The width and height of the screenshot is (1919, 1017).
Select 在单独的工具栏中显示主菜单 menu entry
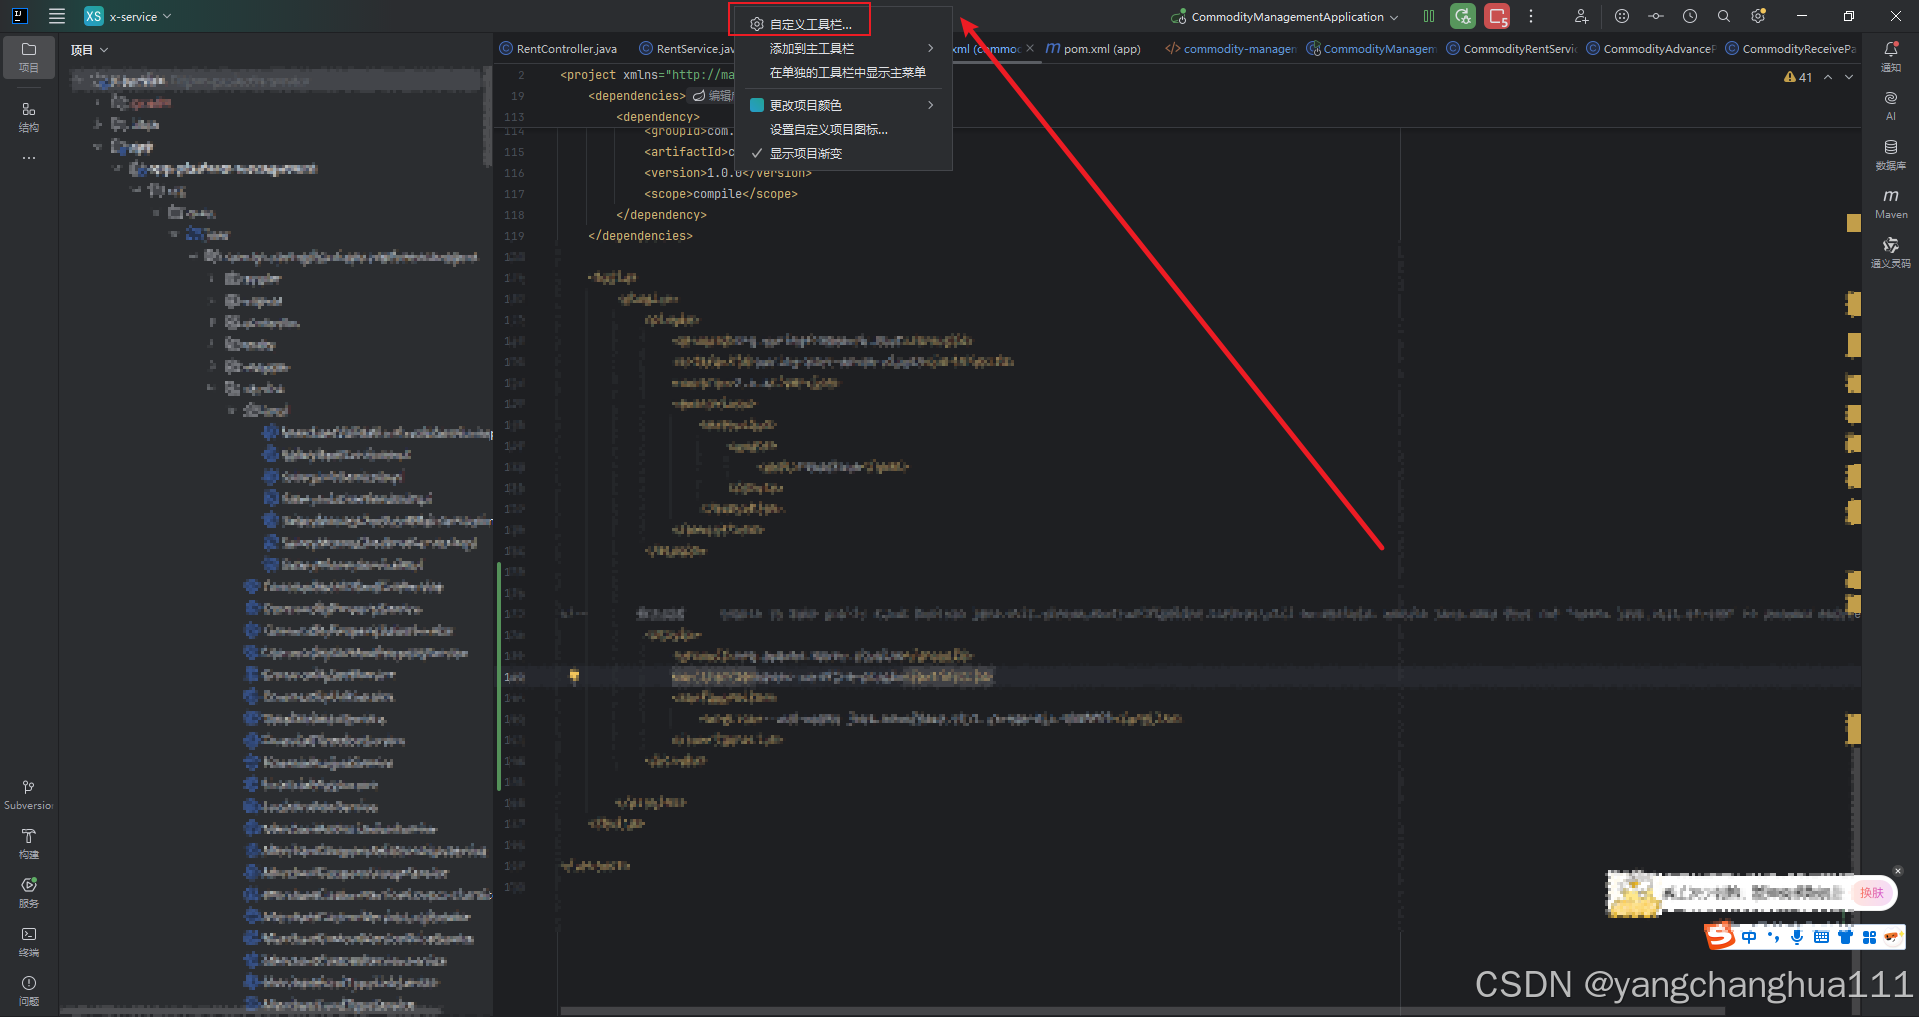pyautogui.click(x=843, y=72)
